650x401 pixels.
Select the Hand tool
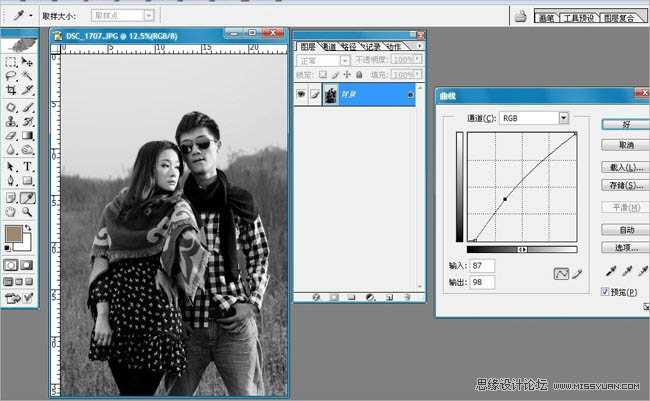[11, 212]
